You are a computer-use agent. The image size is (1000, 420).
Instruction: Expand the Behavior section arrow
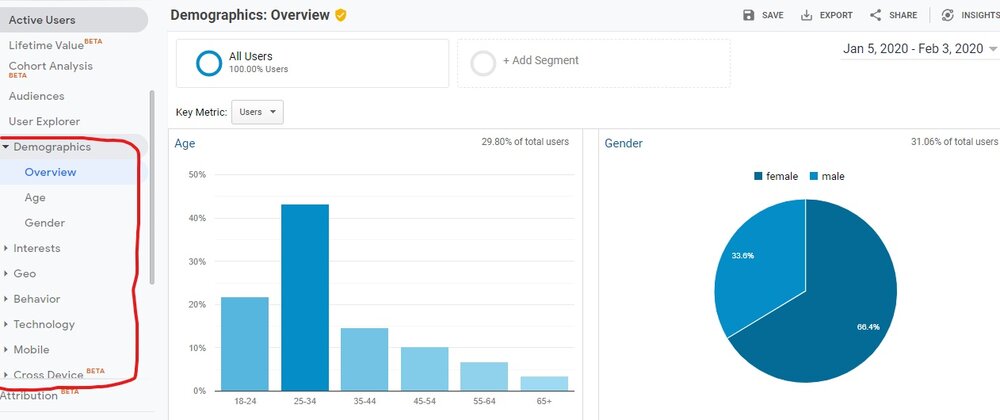pos(5,299)
